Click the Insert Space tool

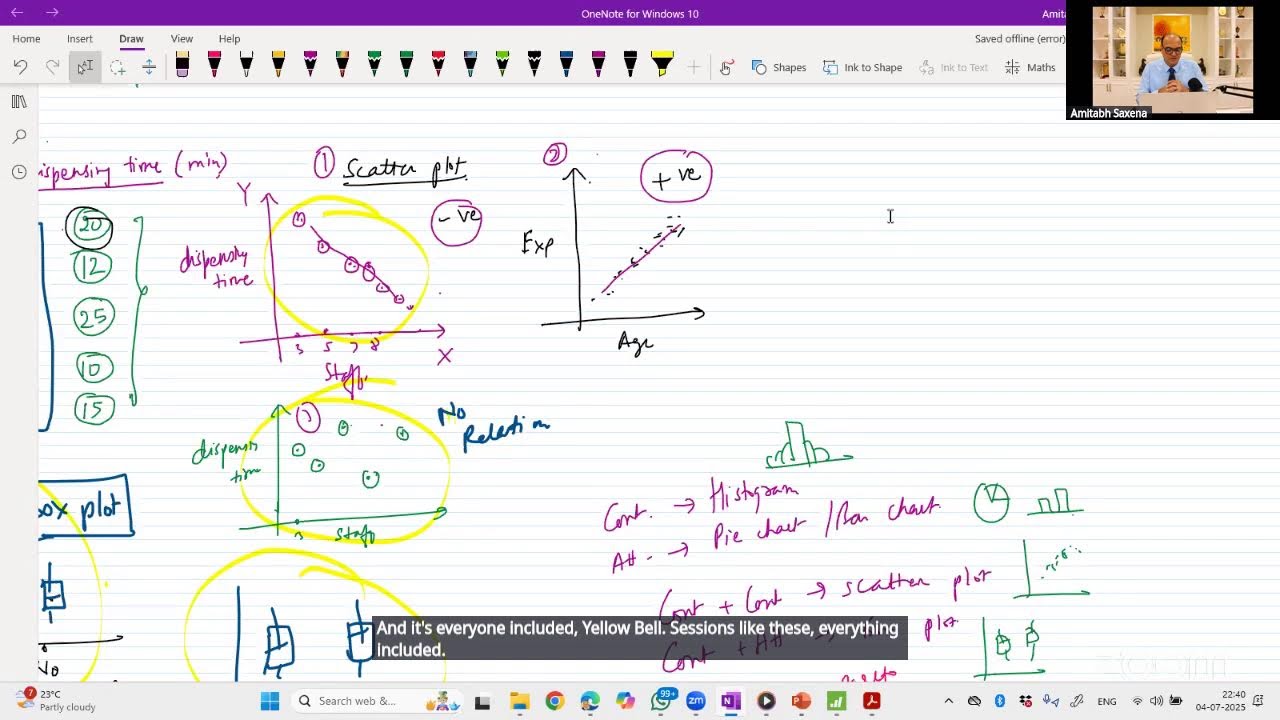(x=149, y=67)
